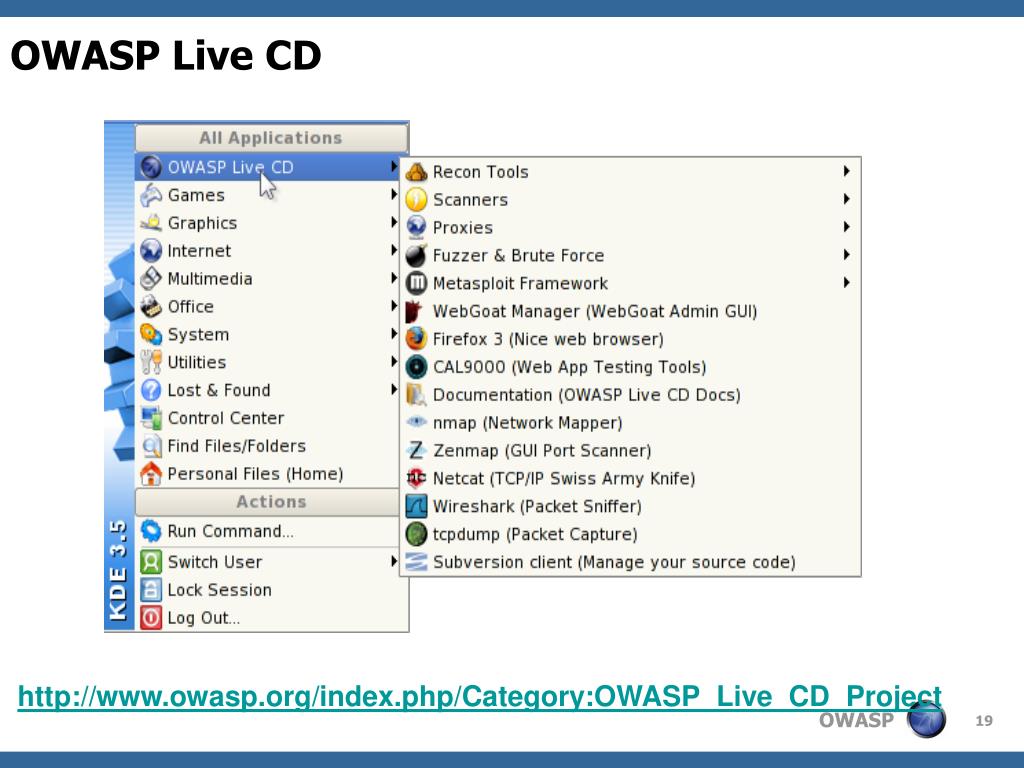This screenshot has height=768, width=1024.
Task: Click the Multimedia icon
Action: 151,279
